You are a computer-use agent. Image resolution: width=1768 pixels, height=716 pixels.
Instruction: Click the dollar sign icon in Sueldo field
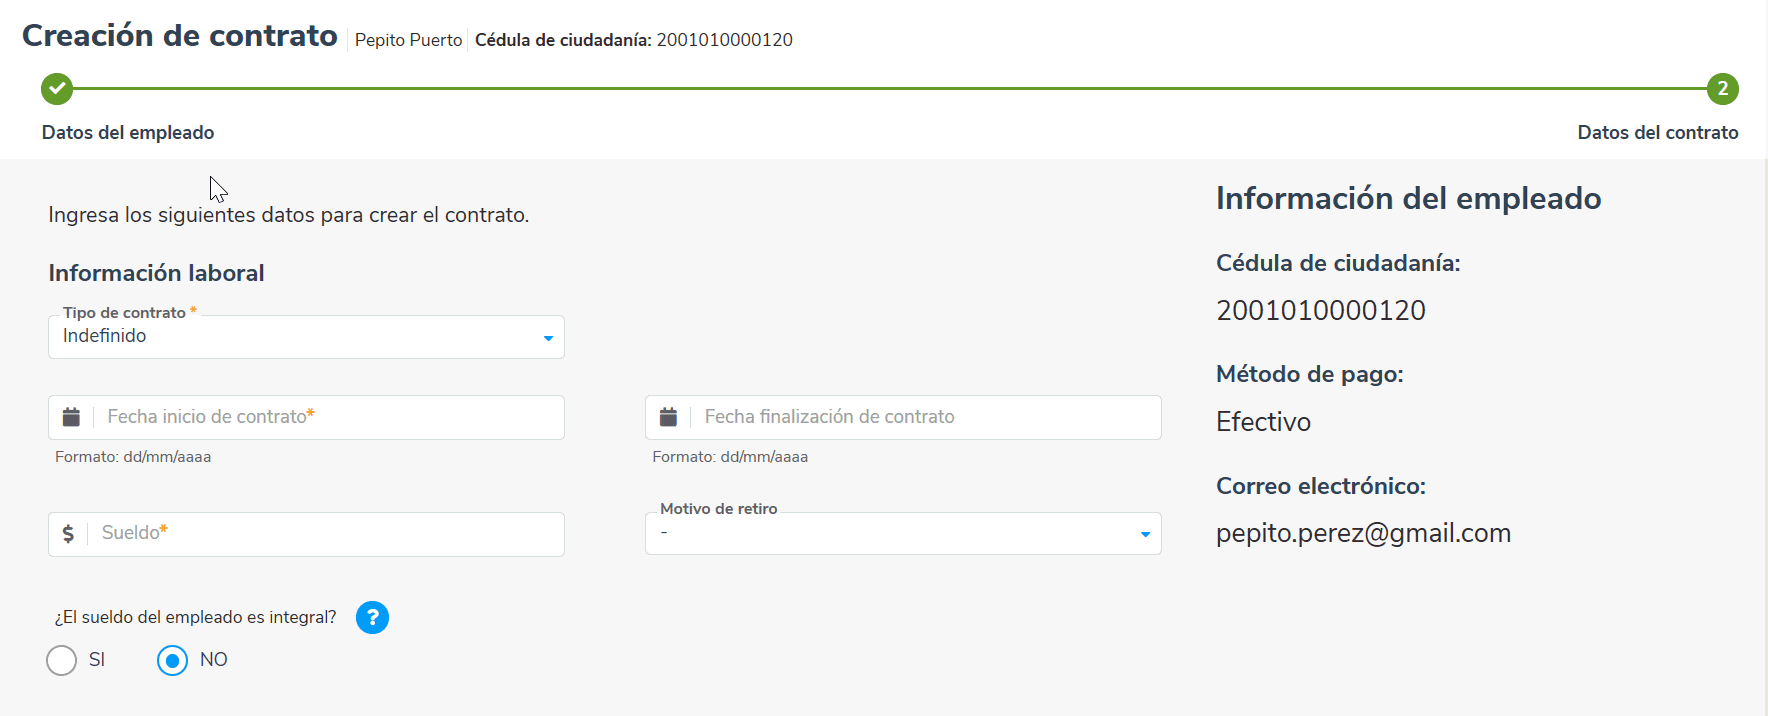click(68, 534)
